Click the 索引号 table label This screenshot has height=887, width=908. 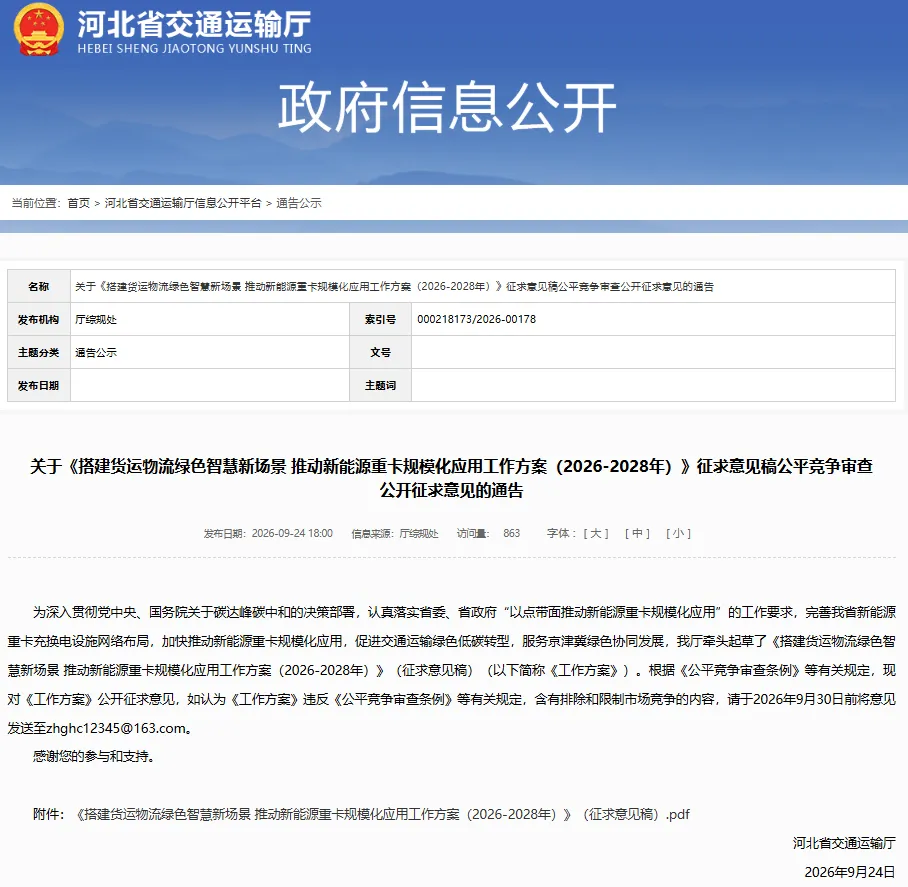[380, 320]
